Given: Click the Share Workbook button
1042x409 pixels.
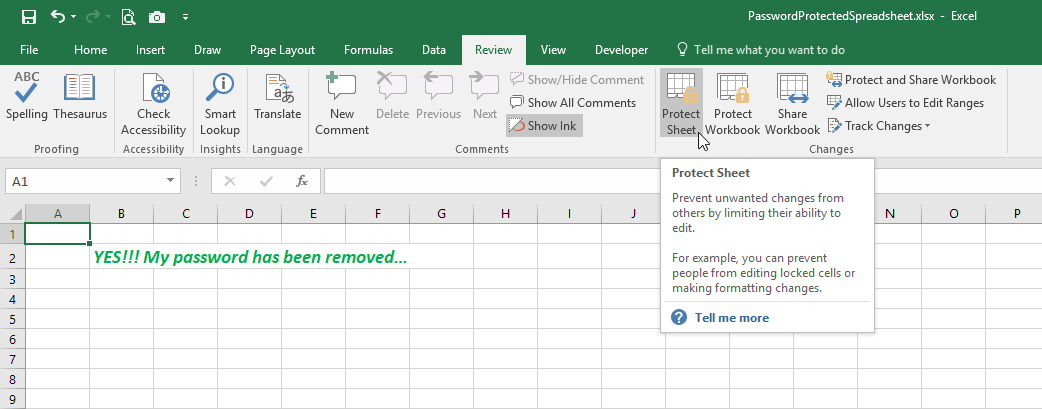Looking at the screenshot, I should coord(792,104).
